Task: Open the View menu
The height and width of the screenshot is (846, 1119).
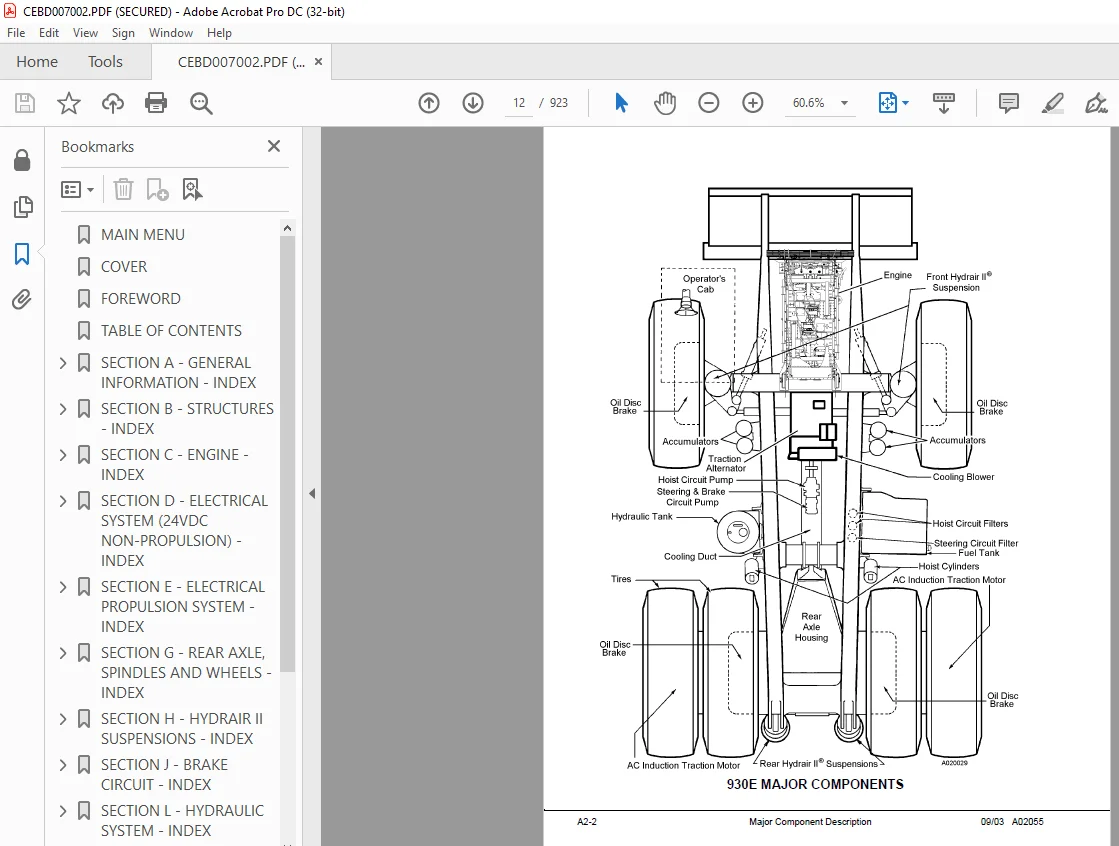Action: coord(85,33)
